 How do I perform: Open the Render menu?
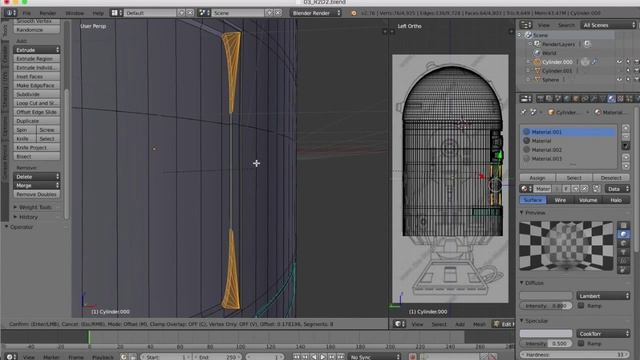(x=48, y=13)
